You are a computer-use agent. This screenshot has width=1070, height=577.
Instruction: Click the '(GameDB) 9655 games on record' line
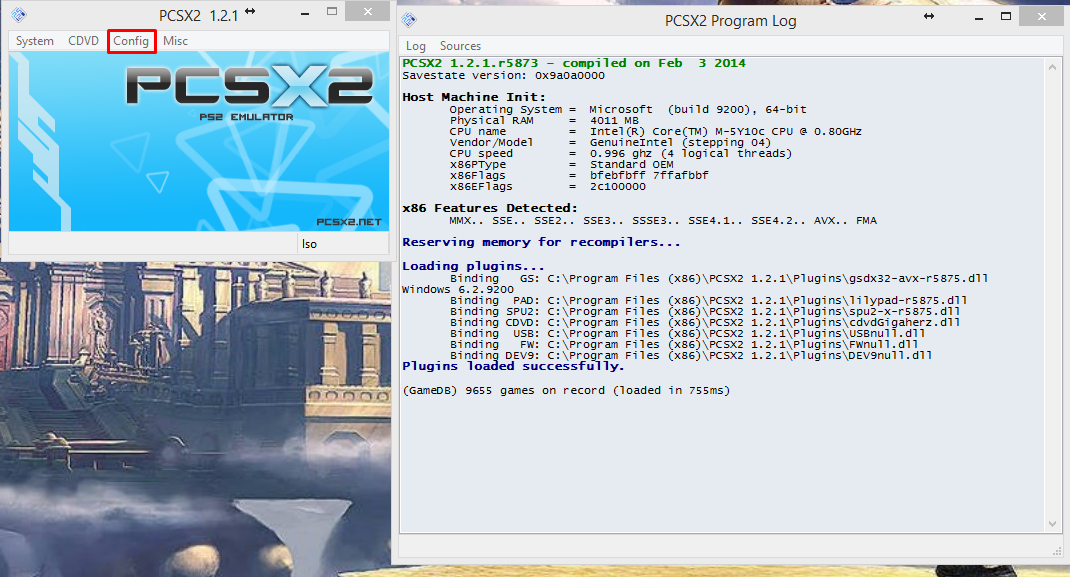click(566, 390)
